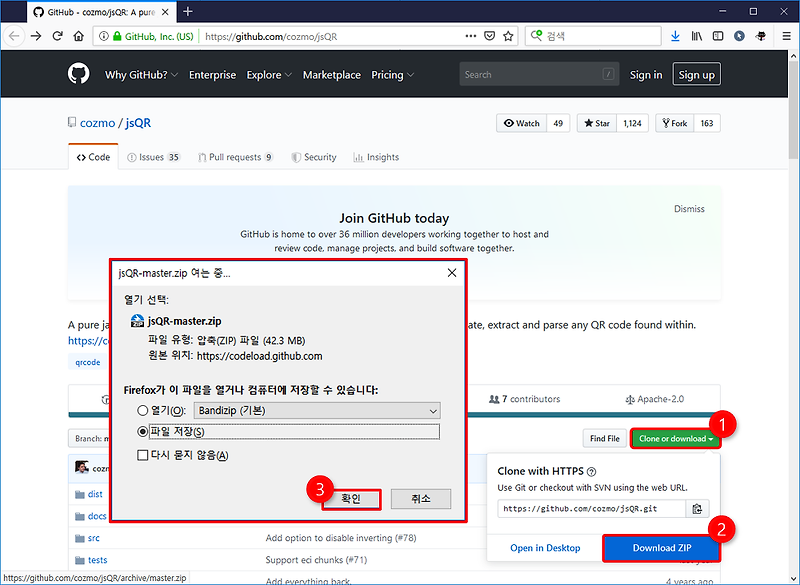800x585 pixels.
Task: Copy clone URL to clipboard icon
Action: (697, 508)
